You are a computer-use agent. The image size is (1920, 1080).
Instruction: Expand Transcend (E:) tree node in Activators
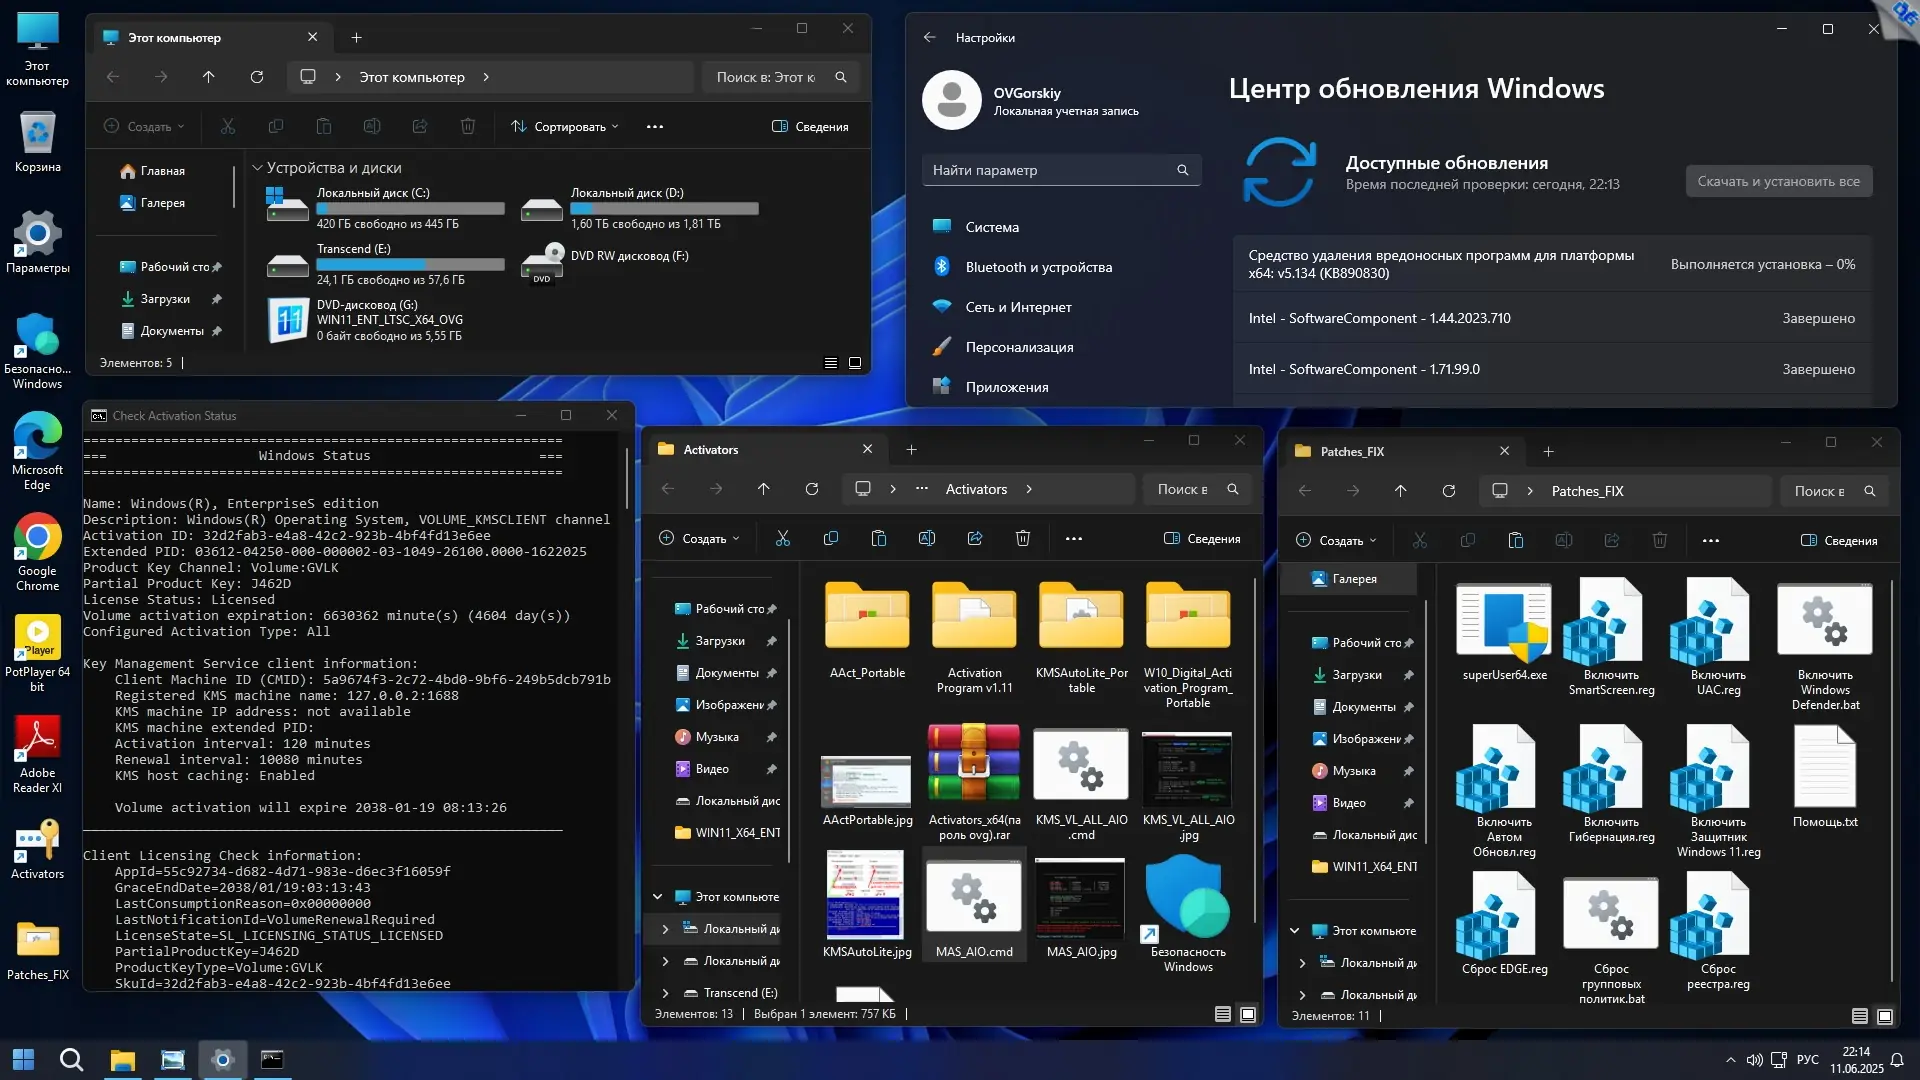(x=665, y=993)
